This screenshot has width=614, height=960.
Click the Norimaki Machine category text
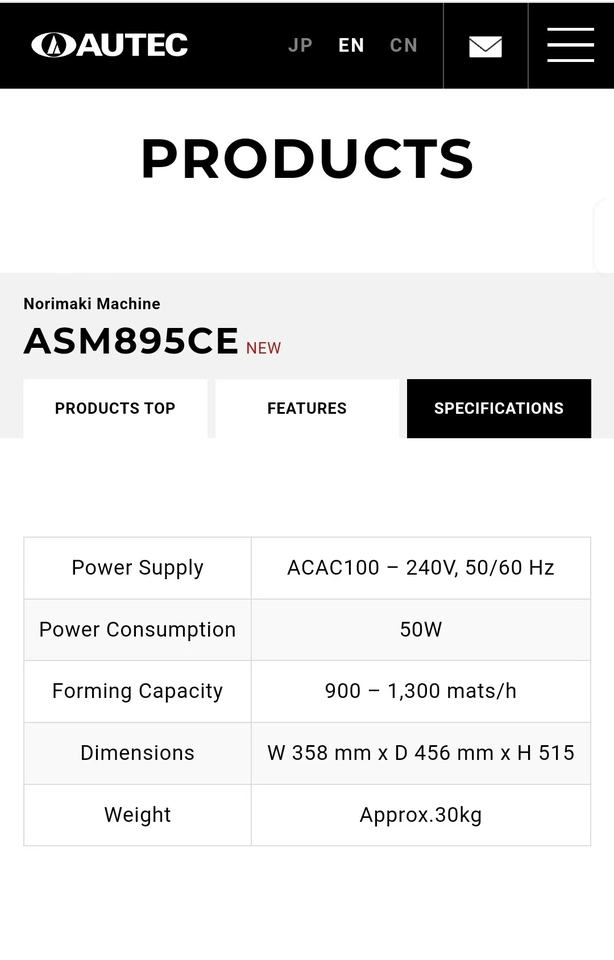click(x=92, y=304)
